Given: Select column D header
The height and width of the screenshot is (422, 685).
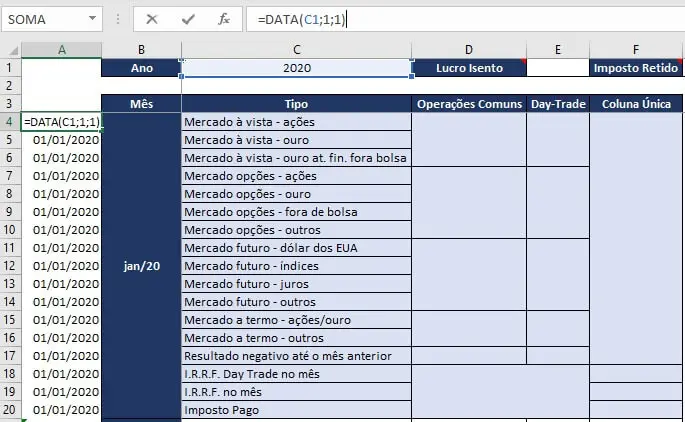Looking at the screenshot, I should coord(469,50).
